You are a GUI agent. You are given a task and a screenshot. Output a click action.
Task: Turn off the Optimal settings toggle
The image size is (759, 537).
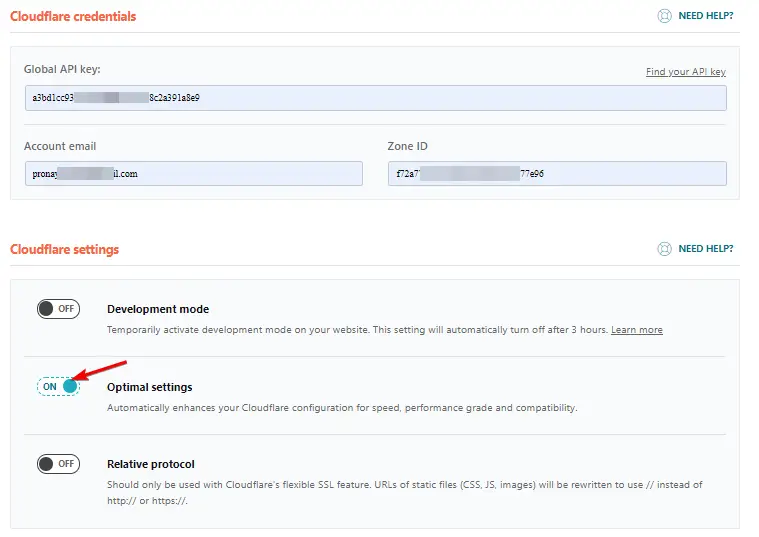point(58,386)
